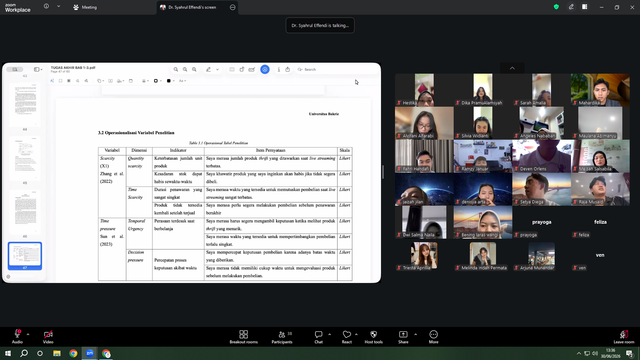Click the options circle on the screen-share tab
Screen dimensions: 640x360
pyautogui.click(x=233, y=7)
